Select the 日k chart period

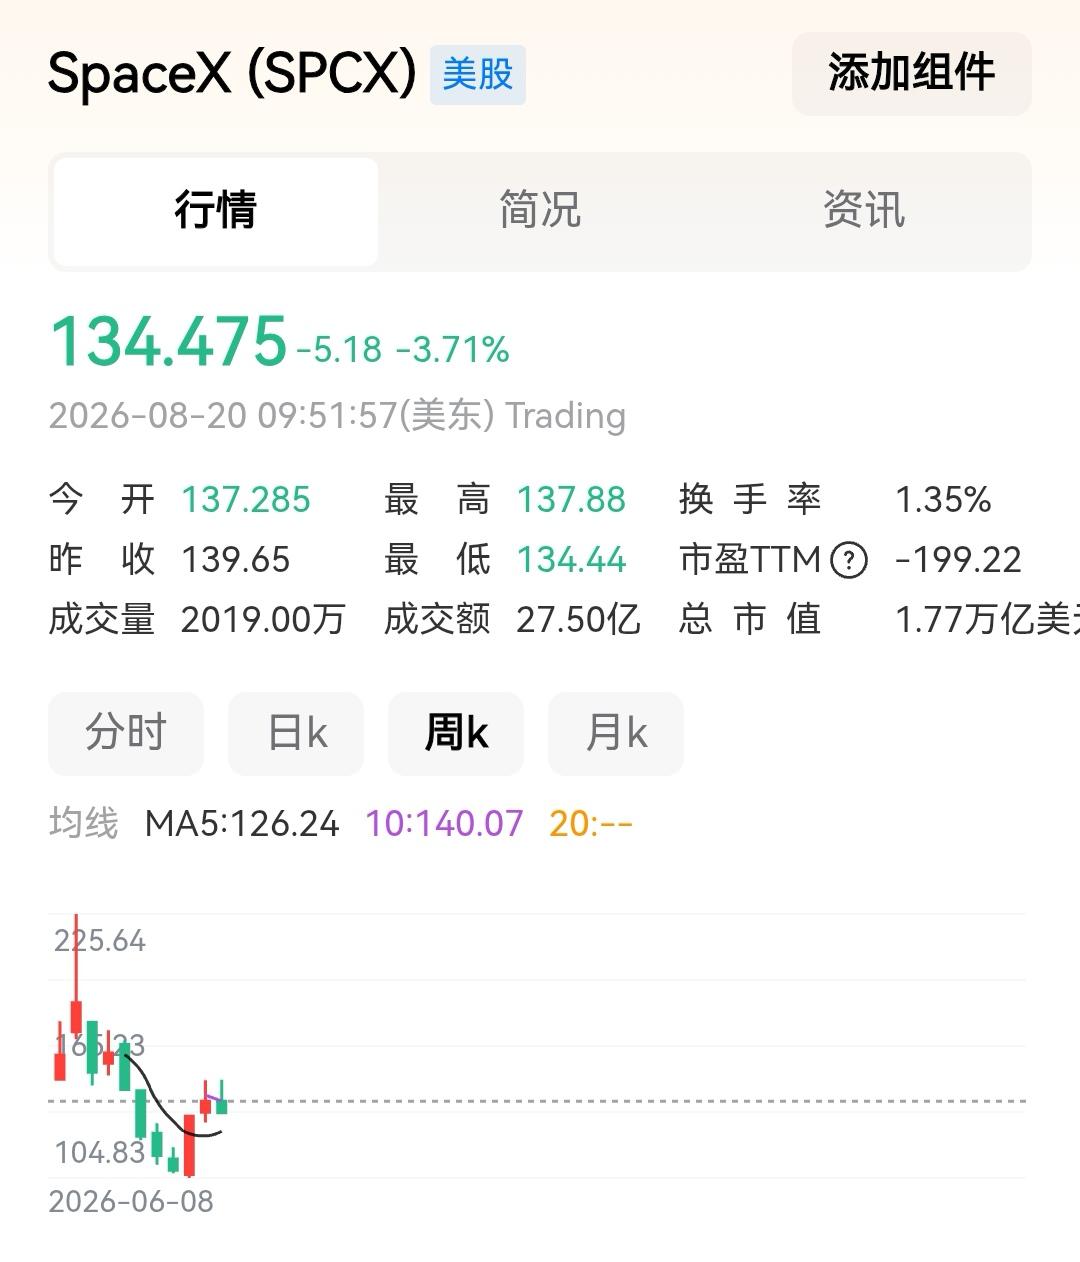coord(296,733)
